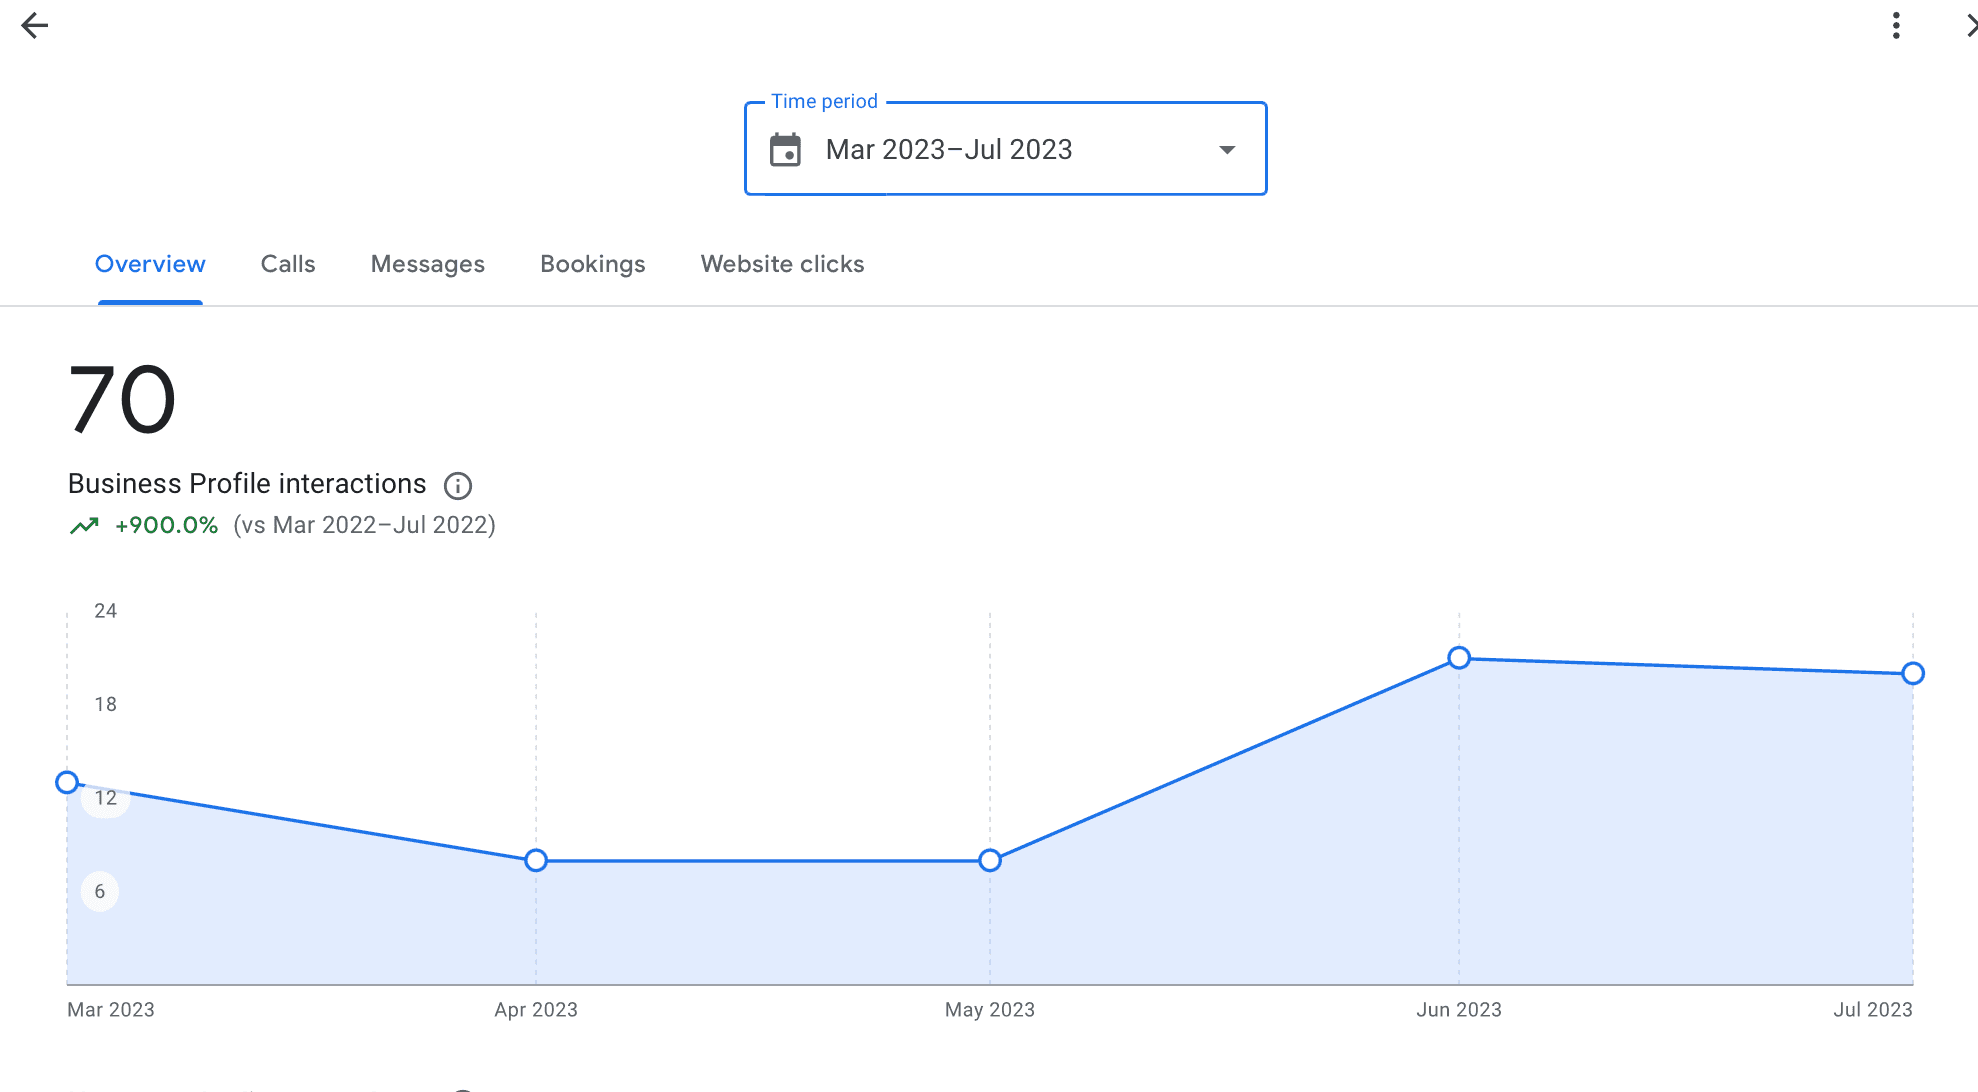
Task: Open the three-dot more options menu
Action: pyautogui.click(x=1896, y=26)
